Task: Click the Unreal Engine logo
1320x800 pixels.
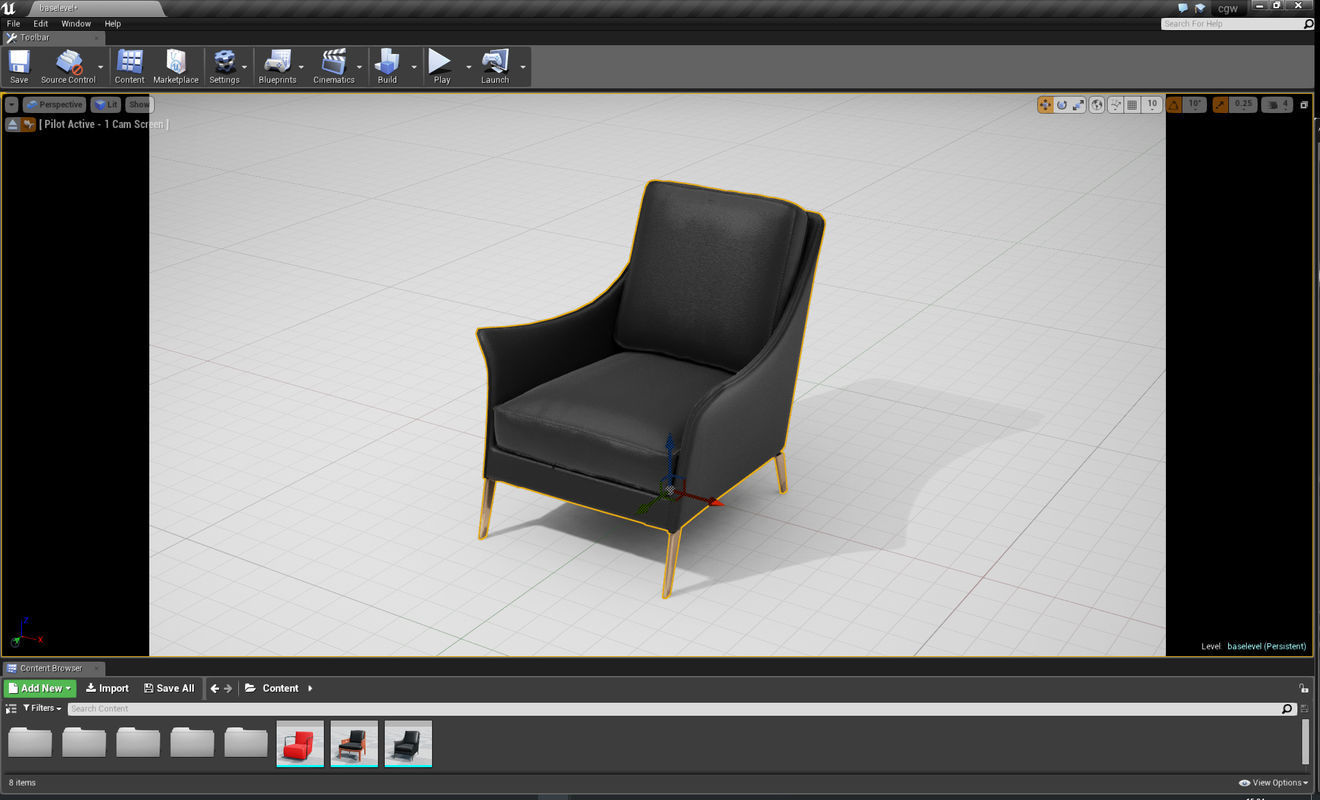Action: click(x=9, y=8)
